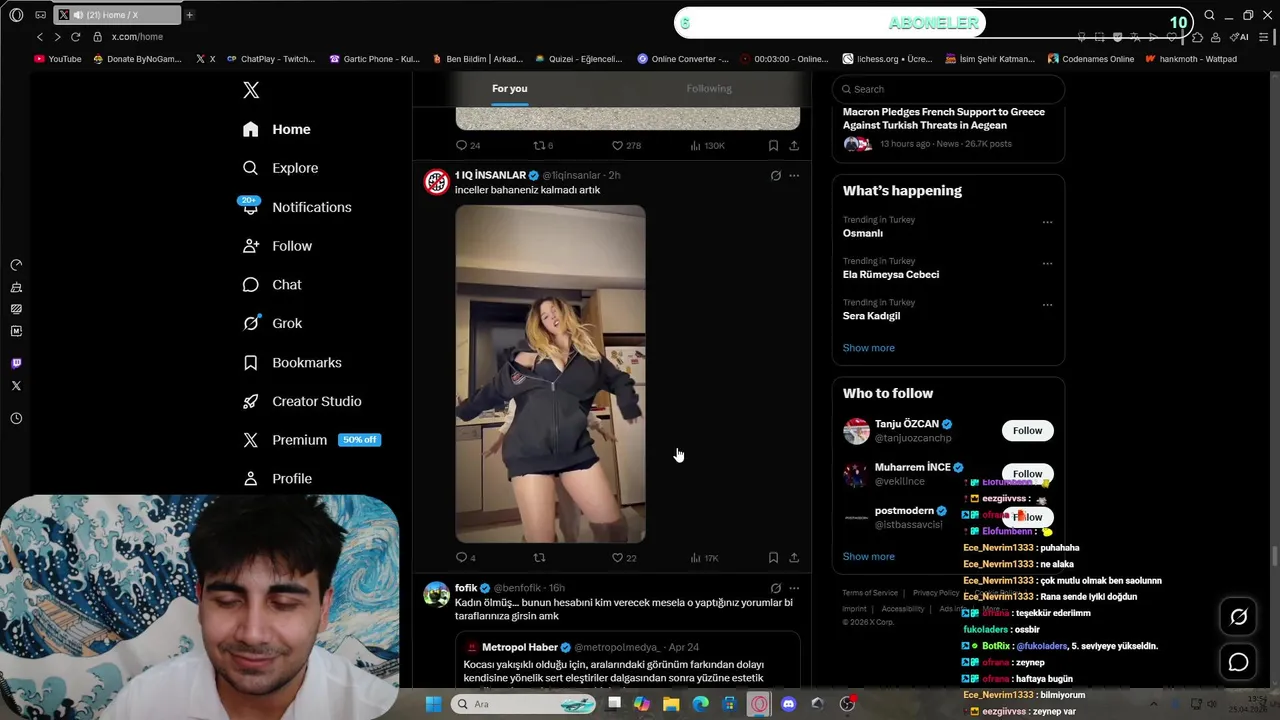View analytics icon showing 17K views
This screenshot has height=720, width=1280.
point(695,557)
